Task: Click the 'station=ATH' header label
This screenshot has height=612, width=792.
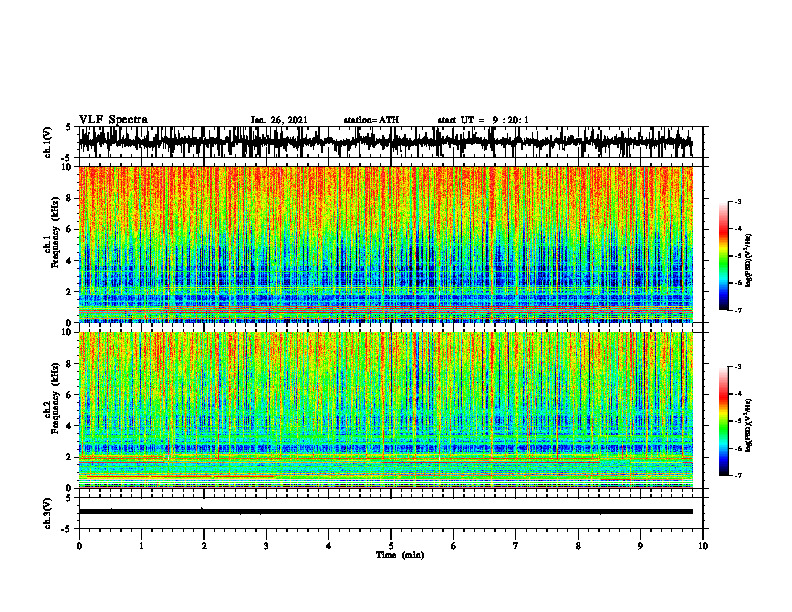Action: pos(371,120)
